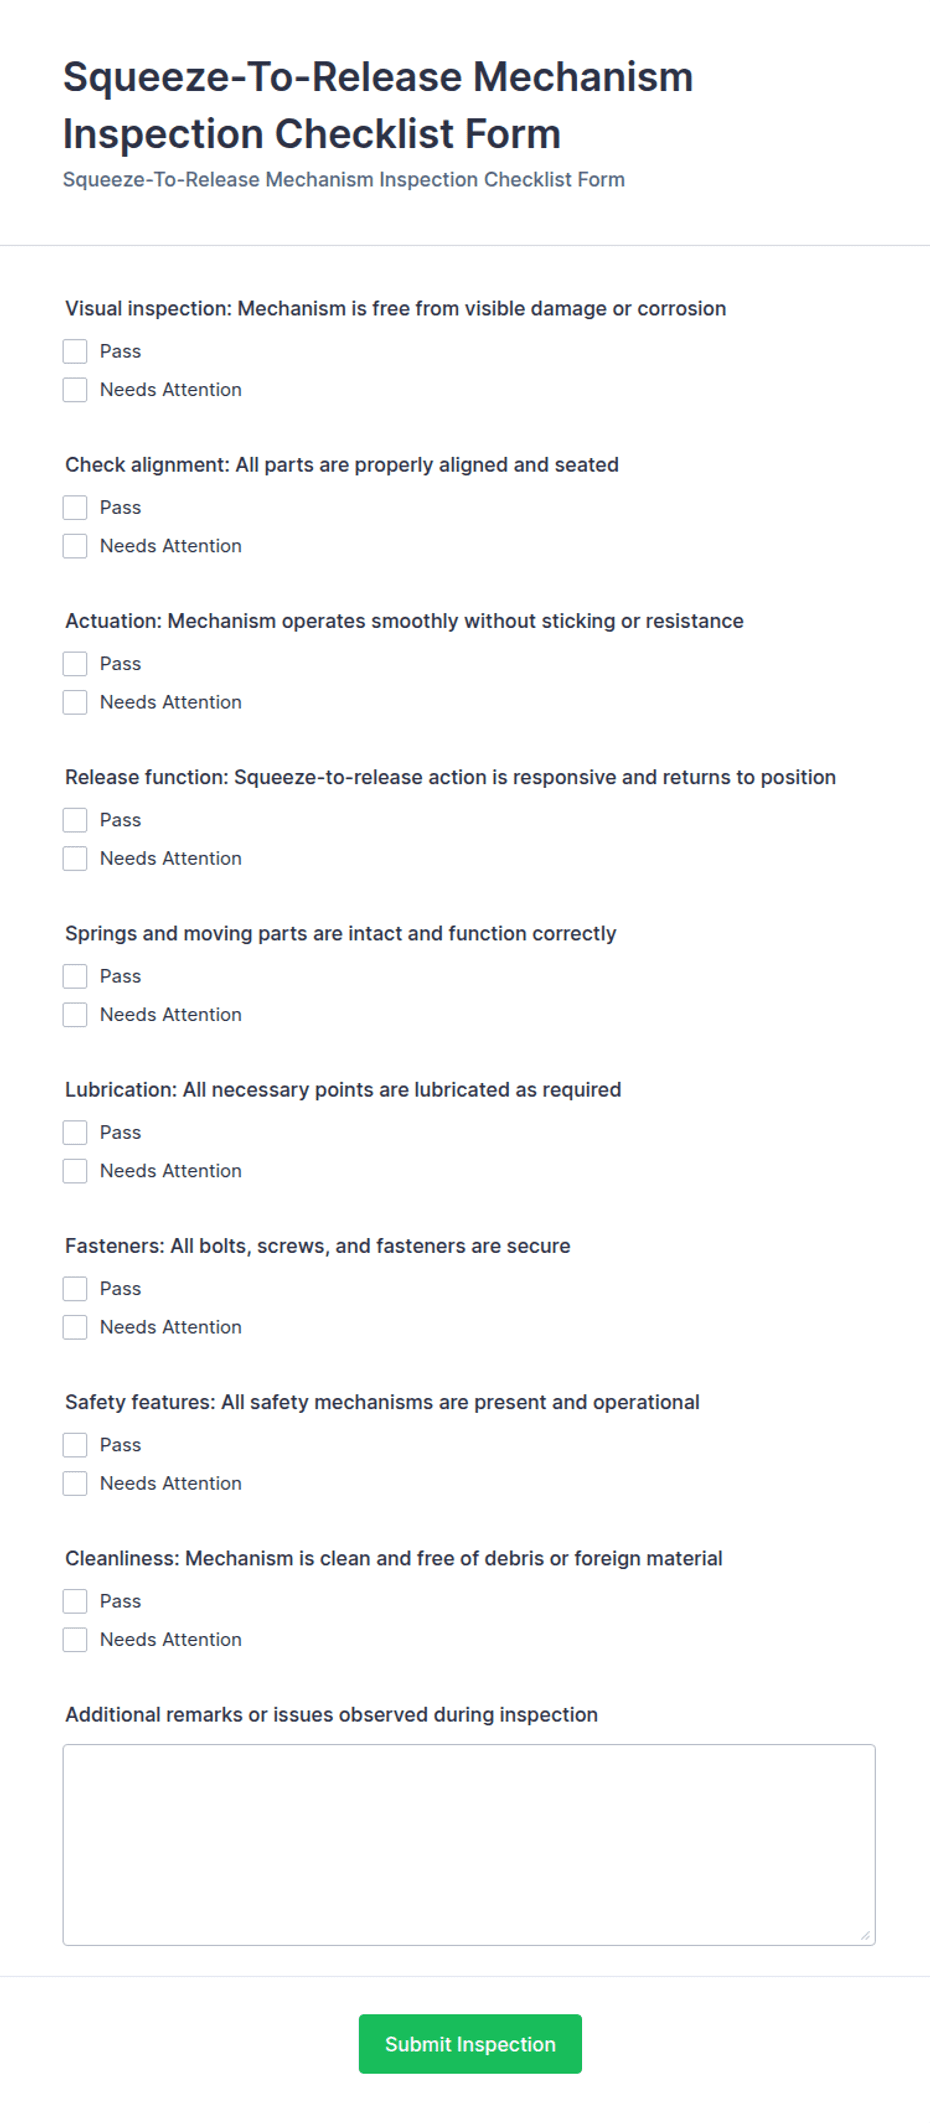
Task: Click the Additional remarks text area
Action: pyautogui.click(x=469, y=1845)
